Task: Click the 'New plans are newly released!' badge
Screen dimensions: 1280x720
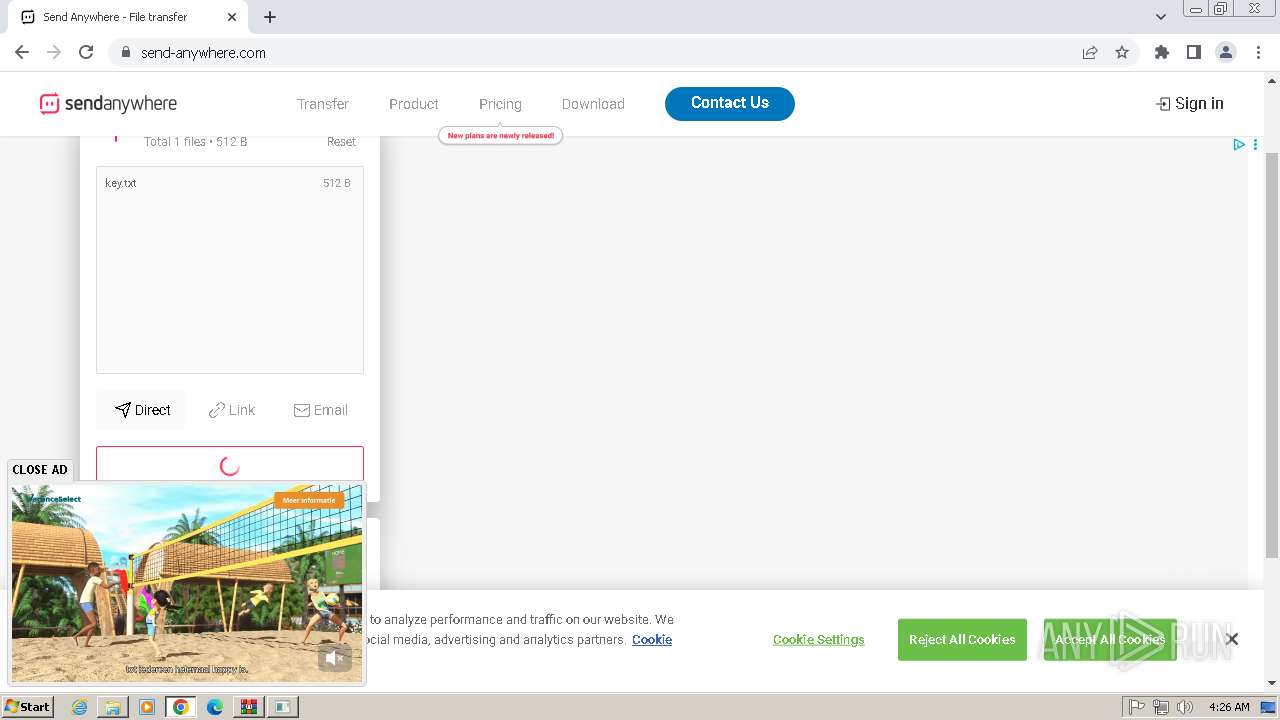Action: (500, 135)
